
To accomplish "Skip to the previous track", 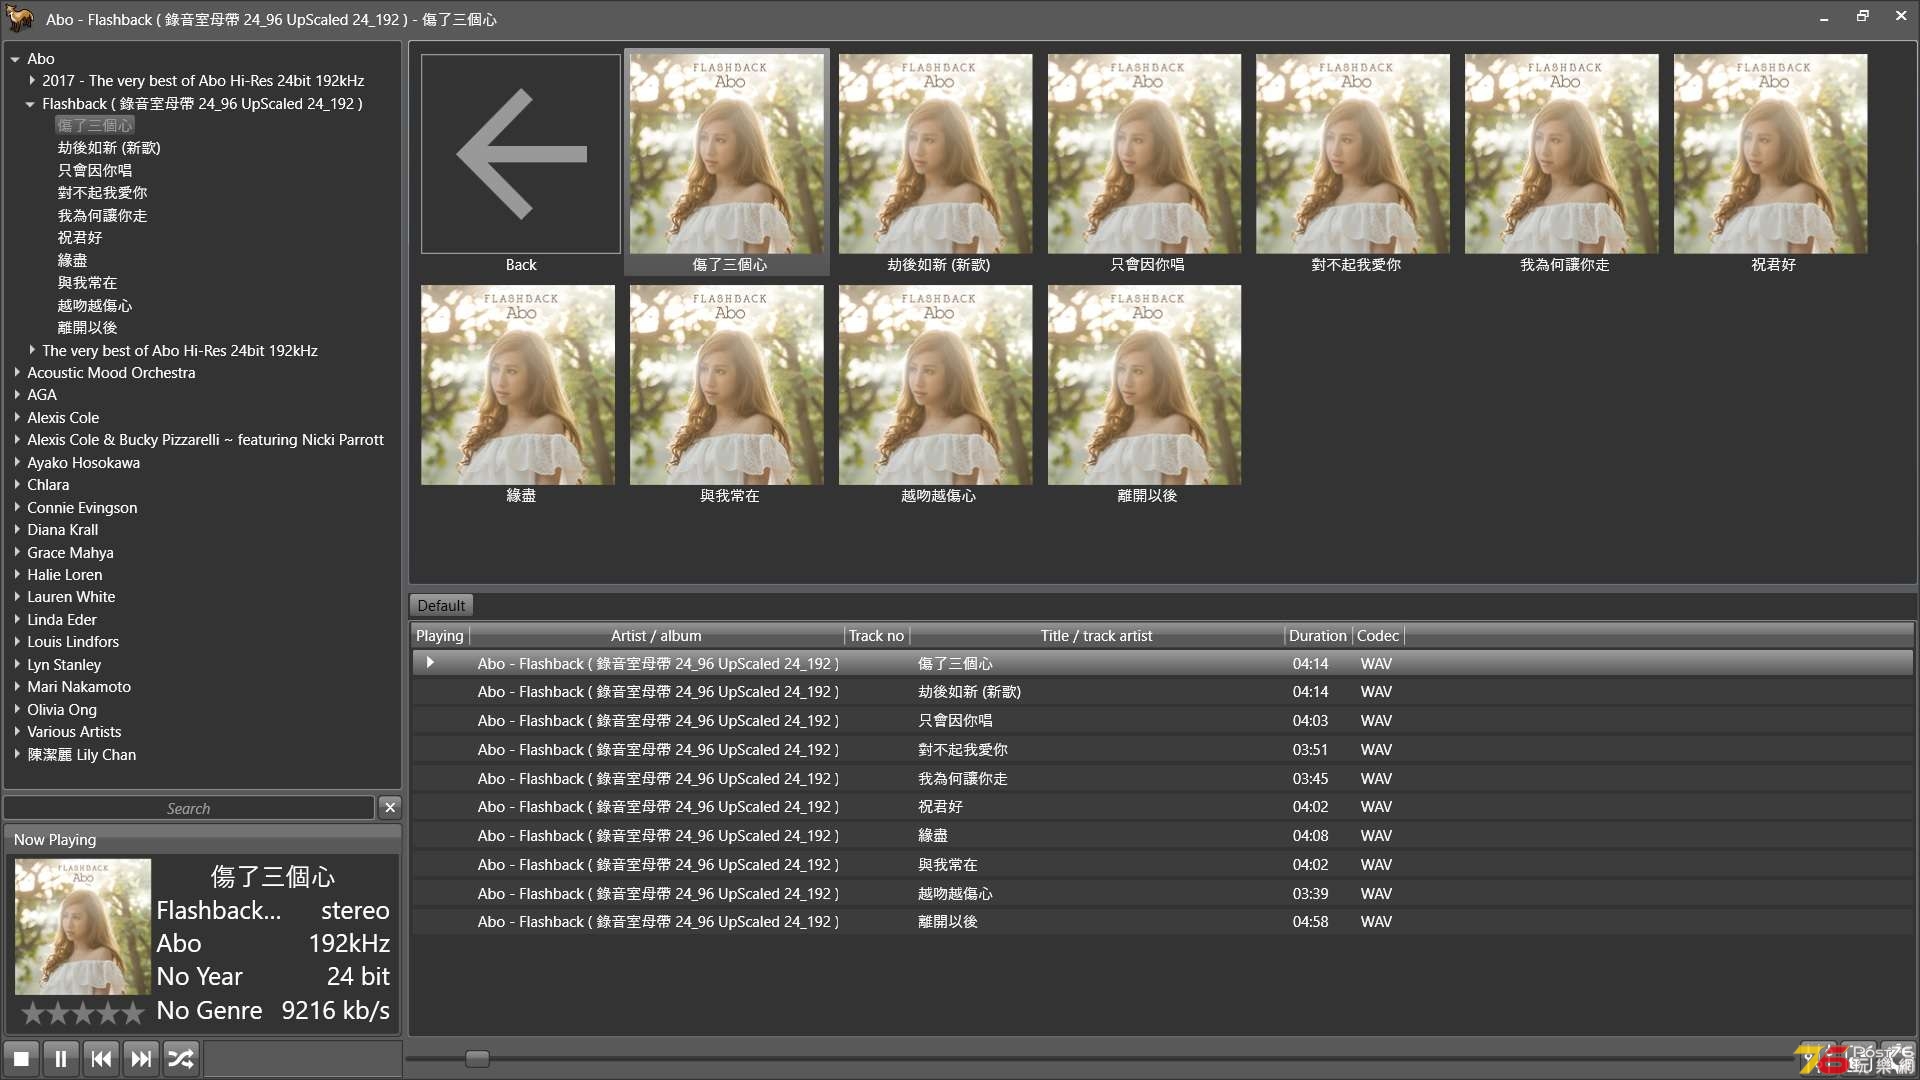I will tap(101, 1059).
